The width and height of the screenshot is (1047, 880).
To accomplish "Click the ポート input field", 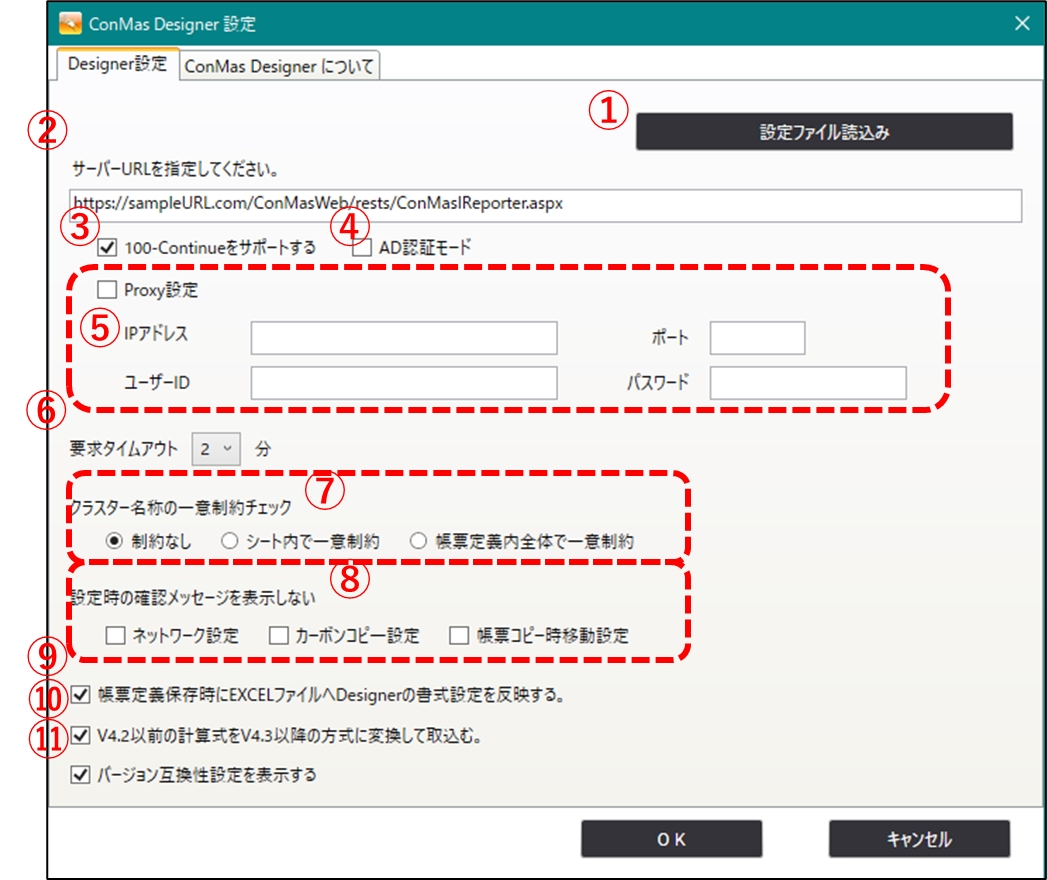I will (x=757, y=338).
